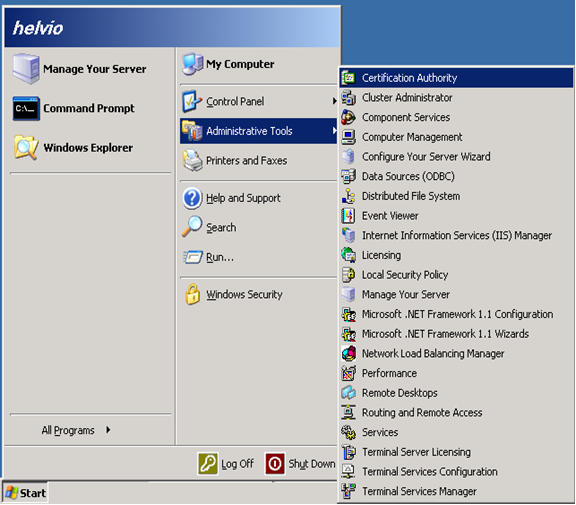Open Configure Your Server Wizard
Image resolution: width=576 pixels, height=505 pixels.
click(456, 157)
